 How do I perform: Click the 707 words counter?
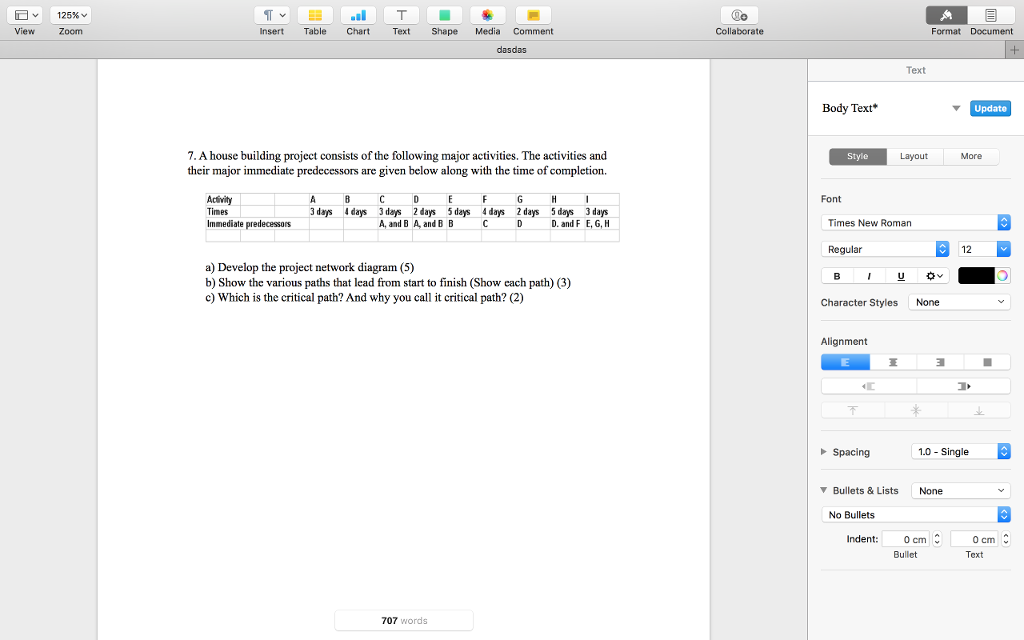tap(404, 621)
